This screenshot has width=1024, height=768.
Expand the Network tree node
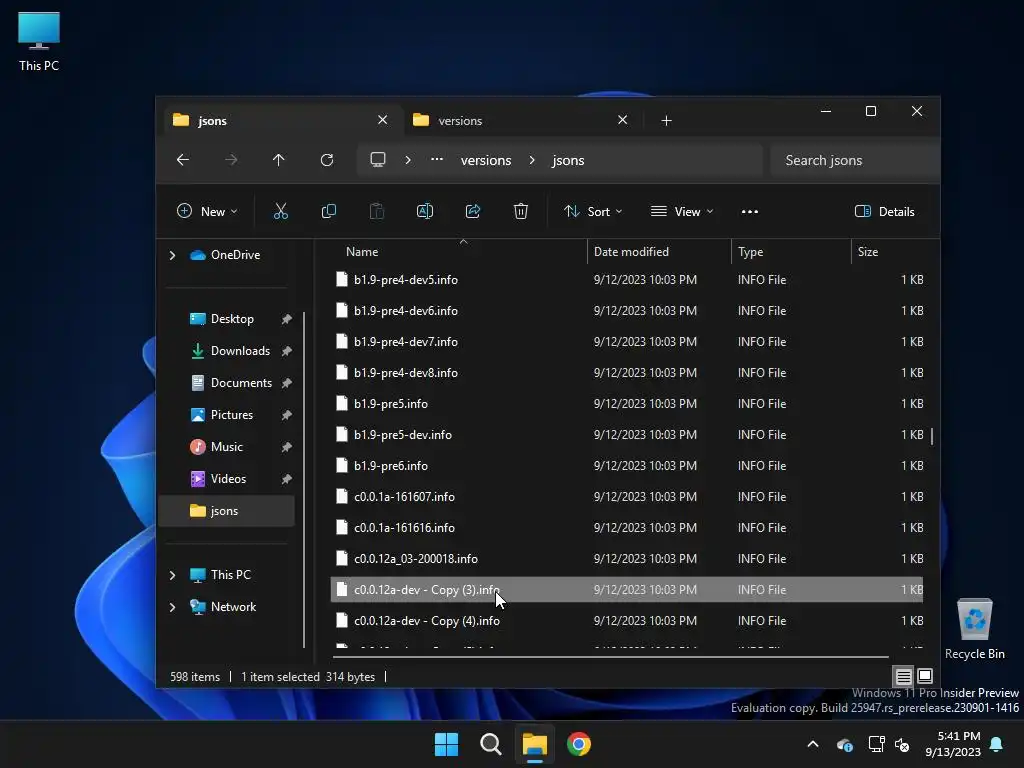172,607
